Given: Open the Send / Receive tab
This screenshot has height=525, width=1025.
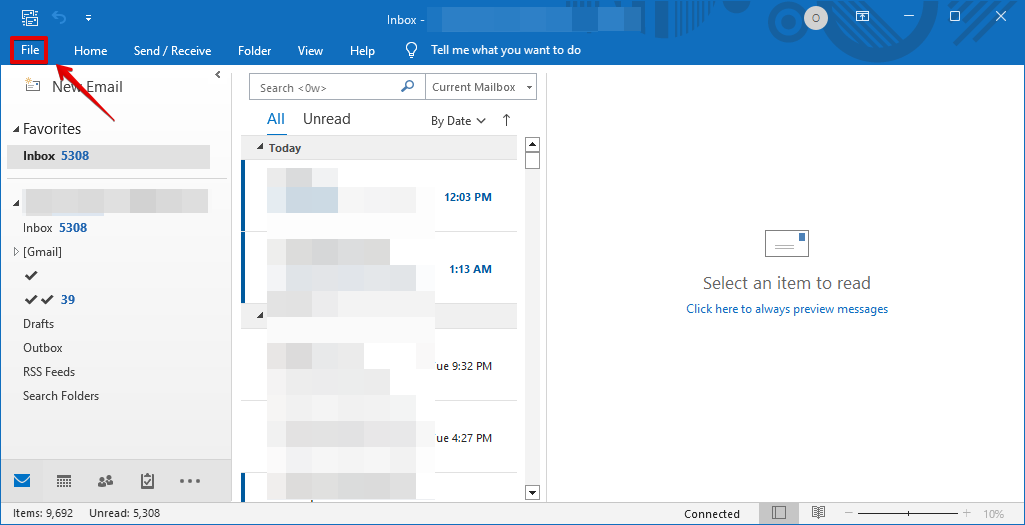Looking at the screenshot, I should pos(173,50).
